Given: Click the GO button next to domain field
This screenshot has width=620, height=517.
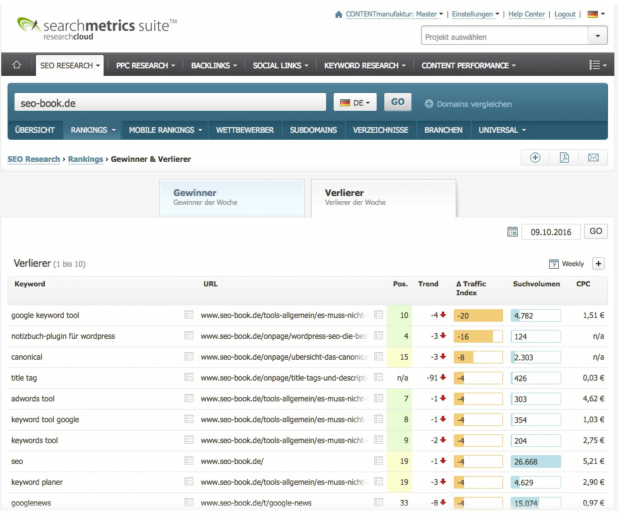Looking at the screenshot, I should click(397, 102).
